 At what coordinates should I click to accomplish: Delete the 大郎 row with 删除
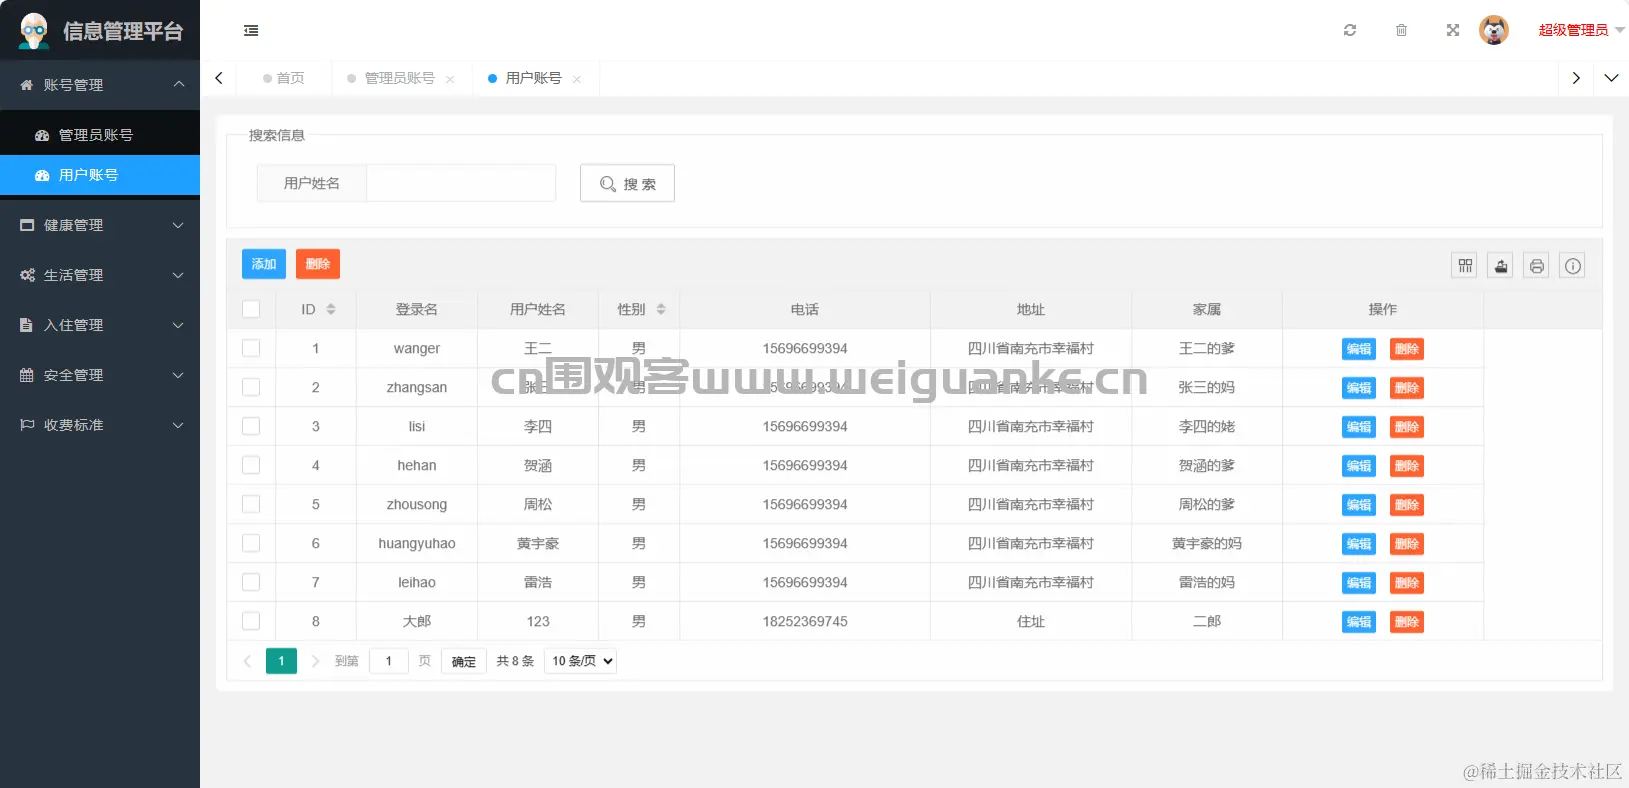(x=1407, y=622)
